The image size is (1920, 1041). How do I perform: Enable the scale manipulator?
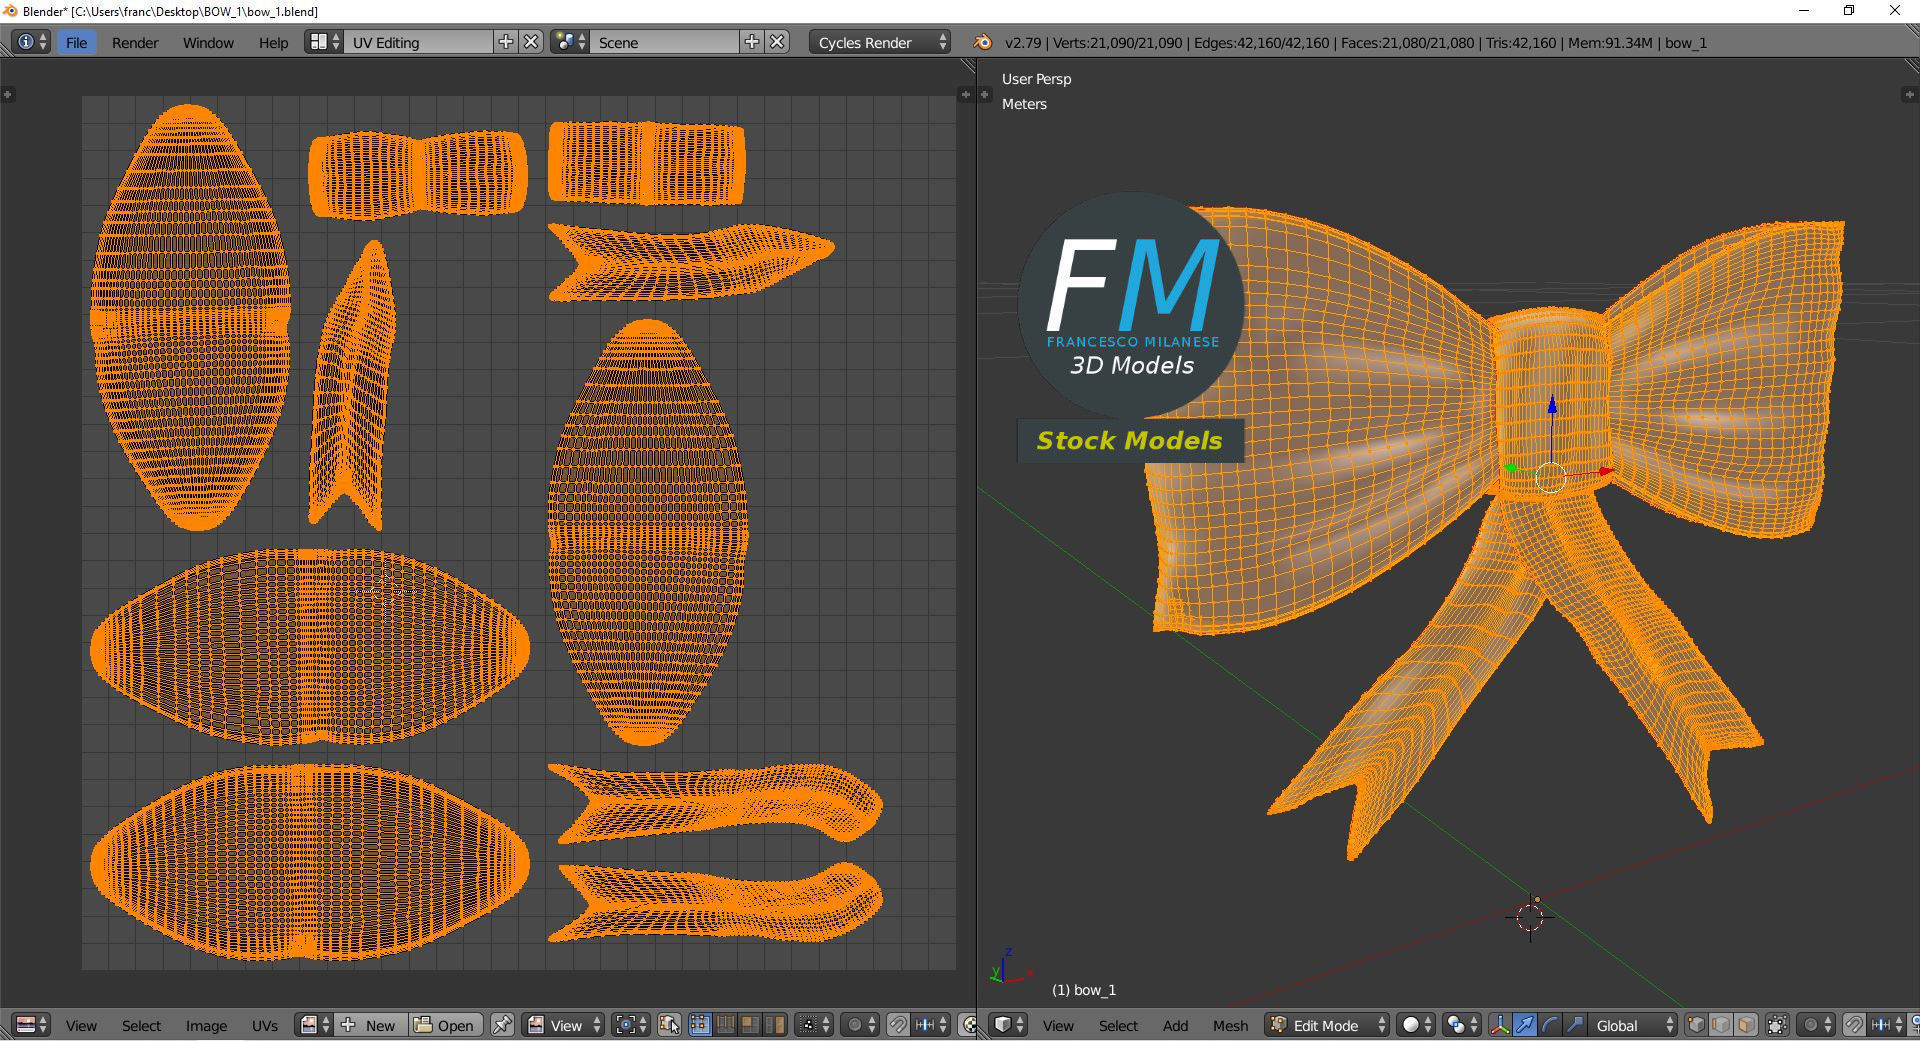pyautogui.click(x=1574, y=1025)
